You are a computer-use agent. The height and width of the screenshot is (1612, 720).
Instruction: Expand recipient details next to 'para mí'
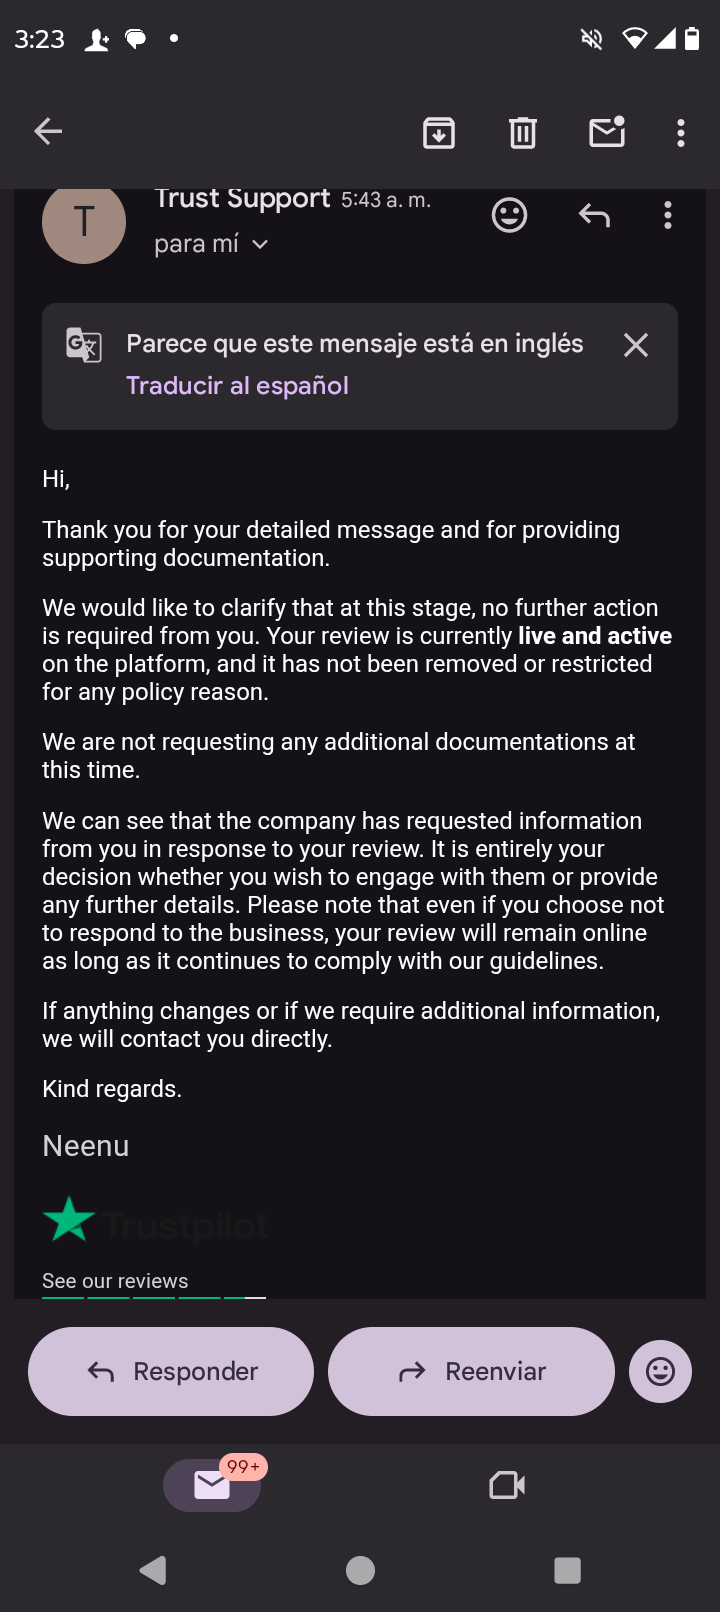coord(260,244)
